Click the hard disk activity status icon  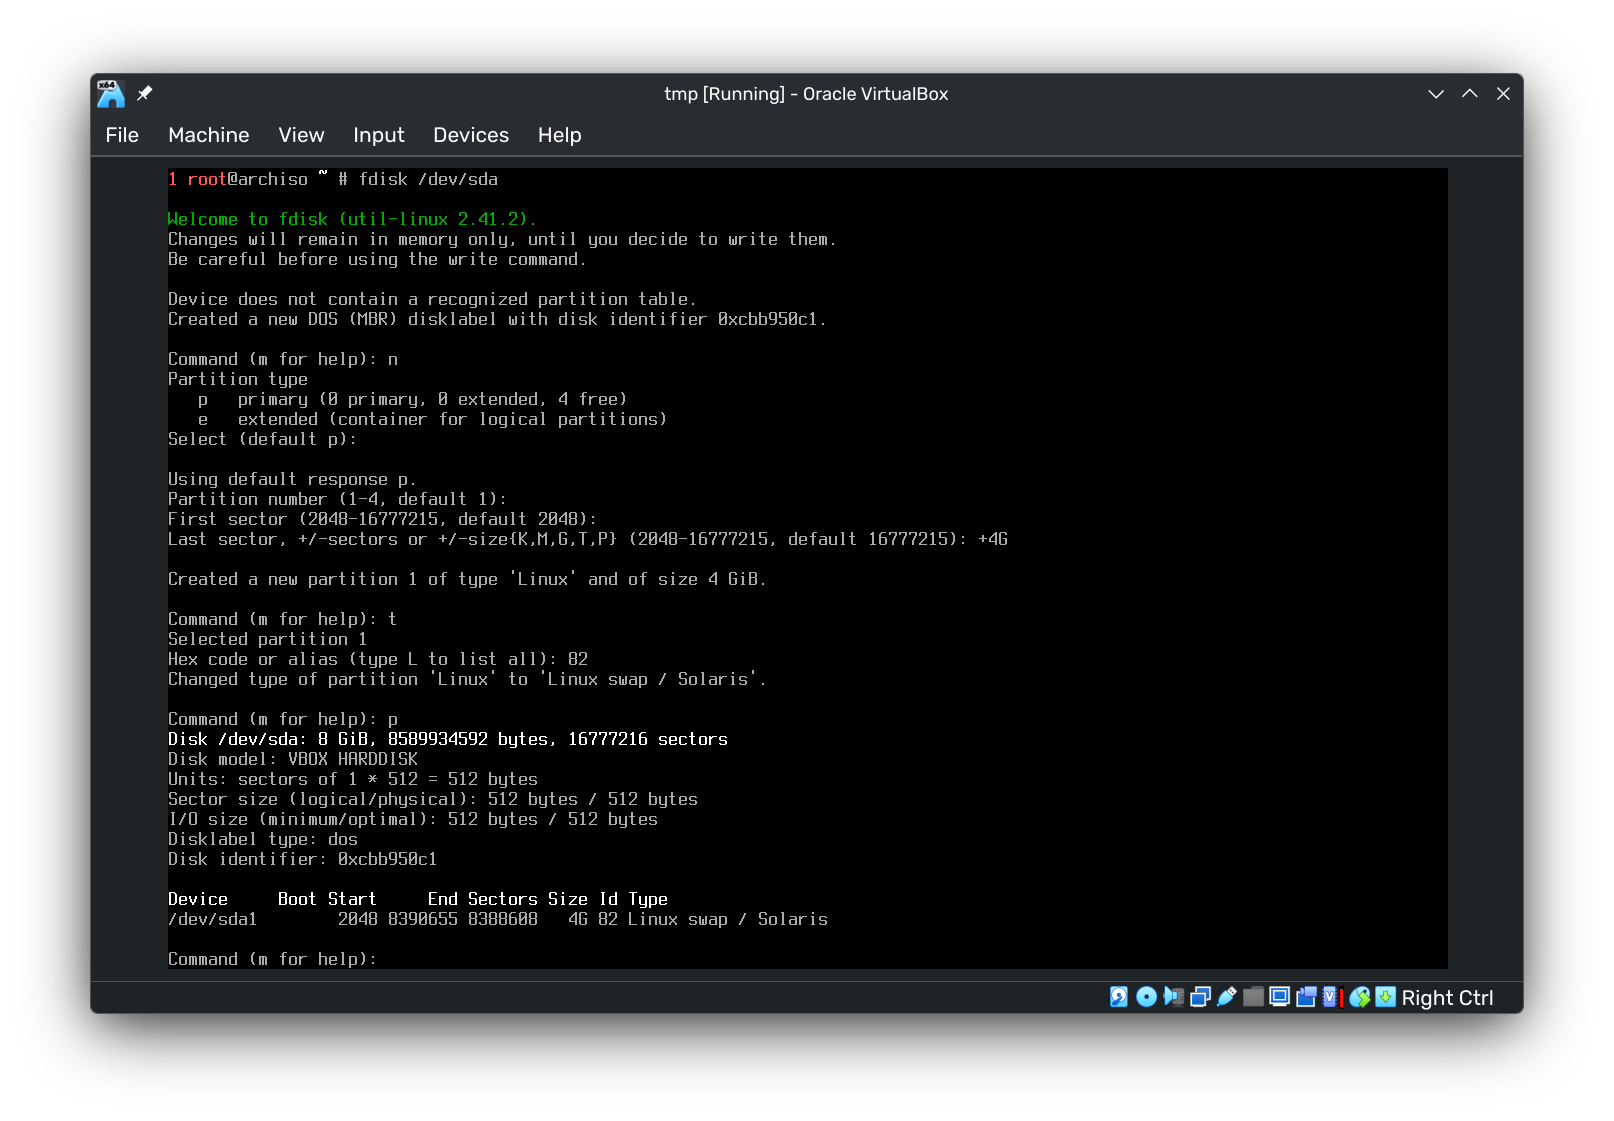[1119, 997]
